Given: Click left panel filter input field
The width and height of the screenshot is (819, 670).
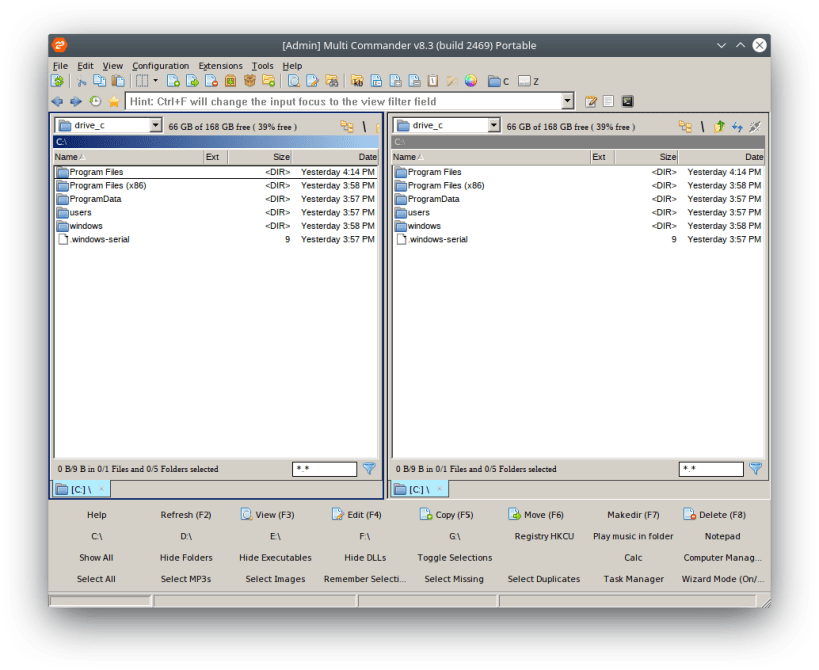Looking at the screenshot, I should [324, 469].
